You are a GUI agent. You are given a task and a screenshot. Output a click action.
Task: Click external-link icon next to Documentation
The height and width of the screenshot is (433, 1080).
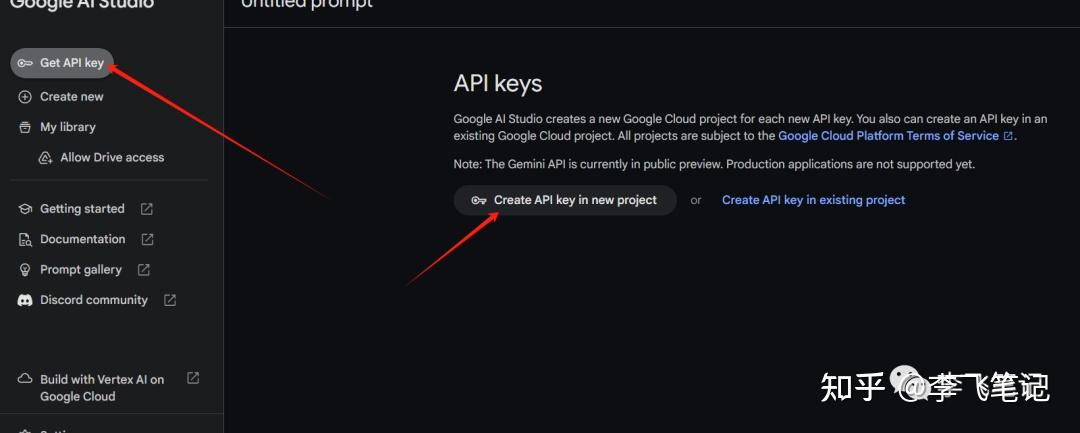pos(148,240)
